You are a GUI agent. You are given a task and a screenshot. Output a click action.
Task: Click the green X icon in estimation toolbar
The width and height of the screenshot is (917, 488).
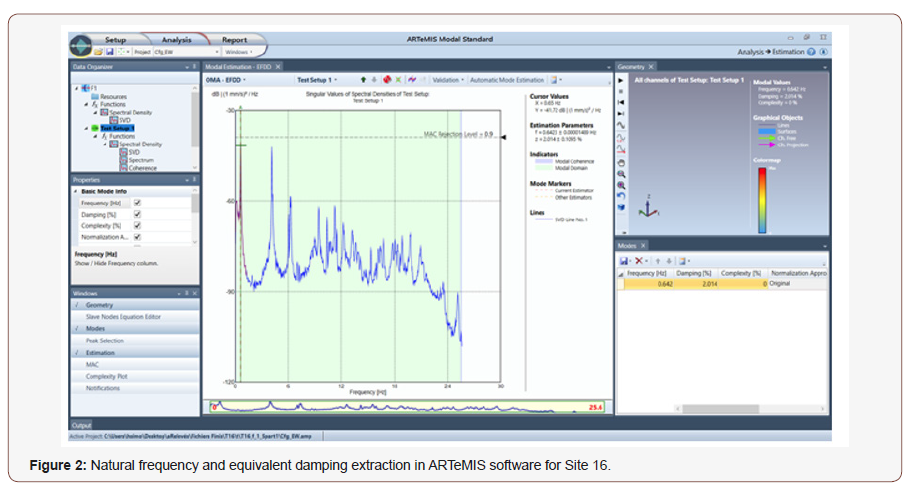coord(398,79)
